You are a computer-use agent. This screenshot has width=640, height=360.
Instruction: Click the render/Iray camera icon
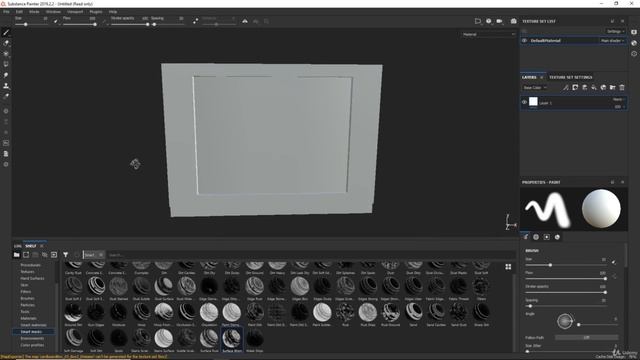pos(513,21)
